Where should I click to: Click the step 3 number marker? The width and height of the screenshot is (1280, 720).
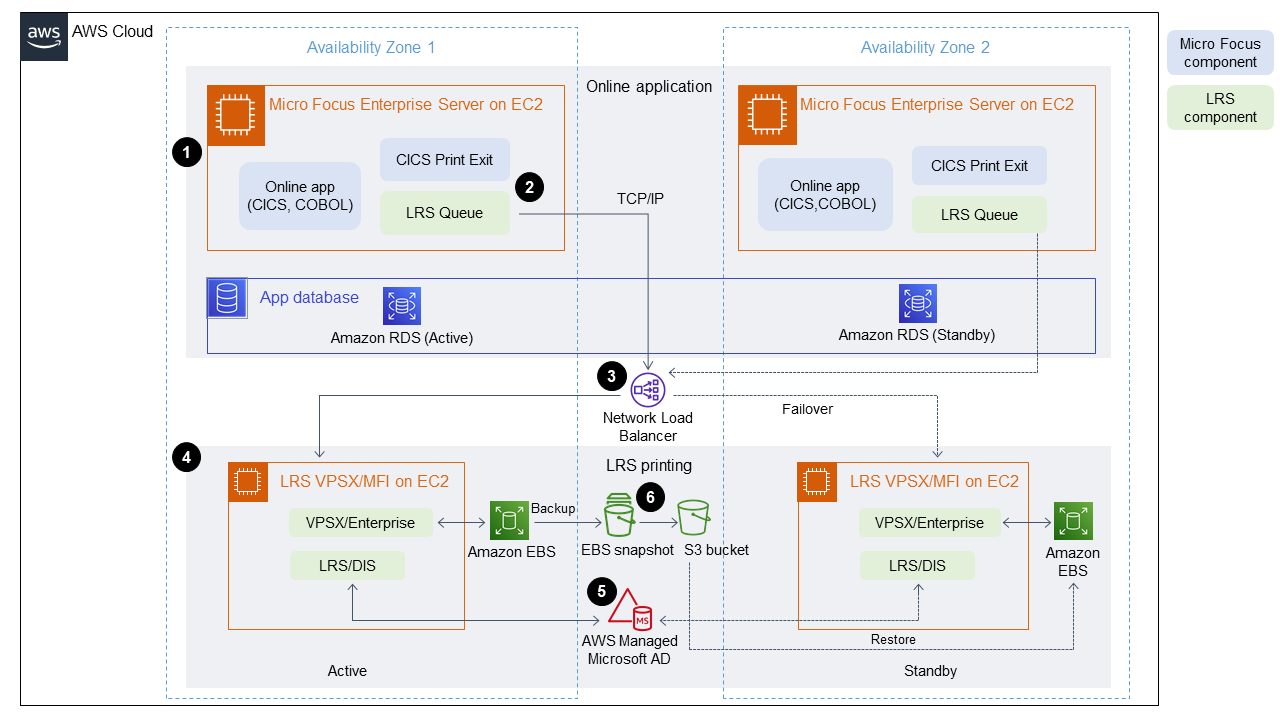610,377
